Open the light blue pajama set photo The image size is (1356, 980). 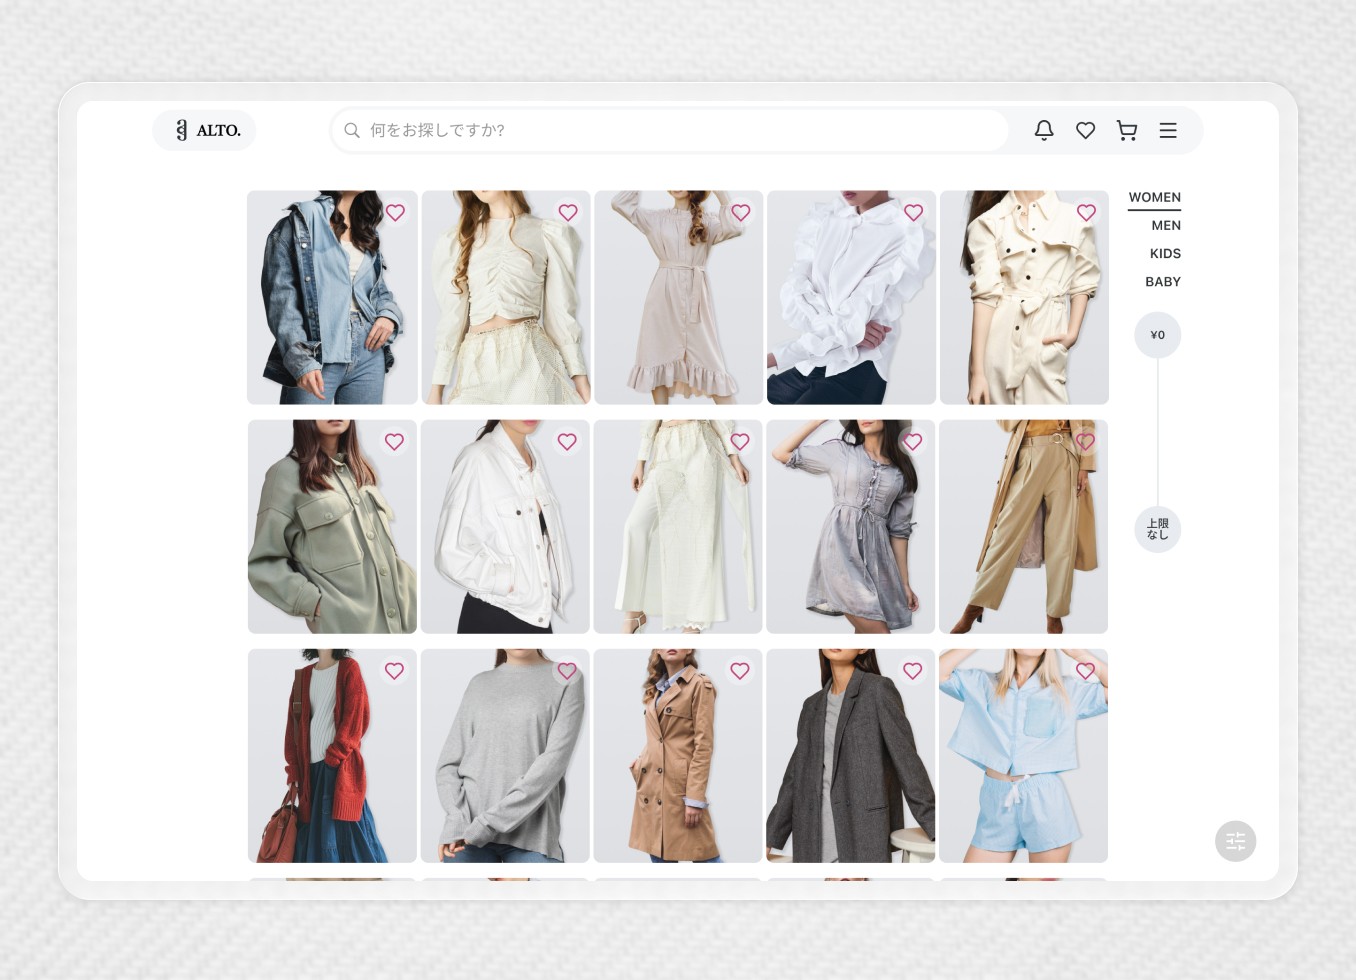coord(1024,756)
